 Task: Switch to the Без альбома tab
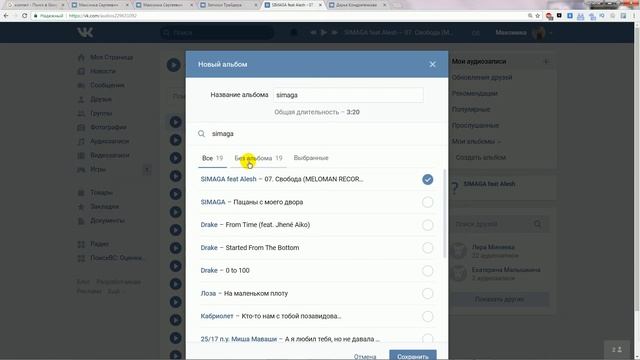258,158
